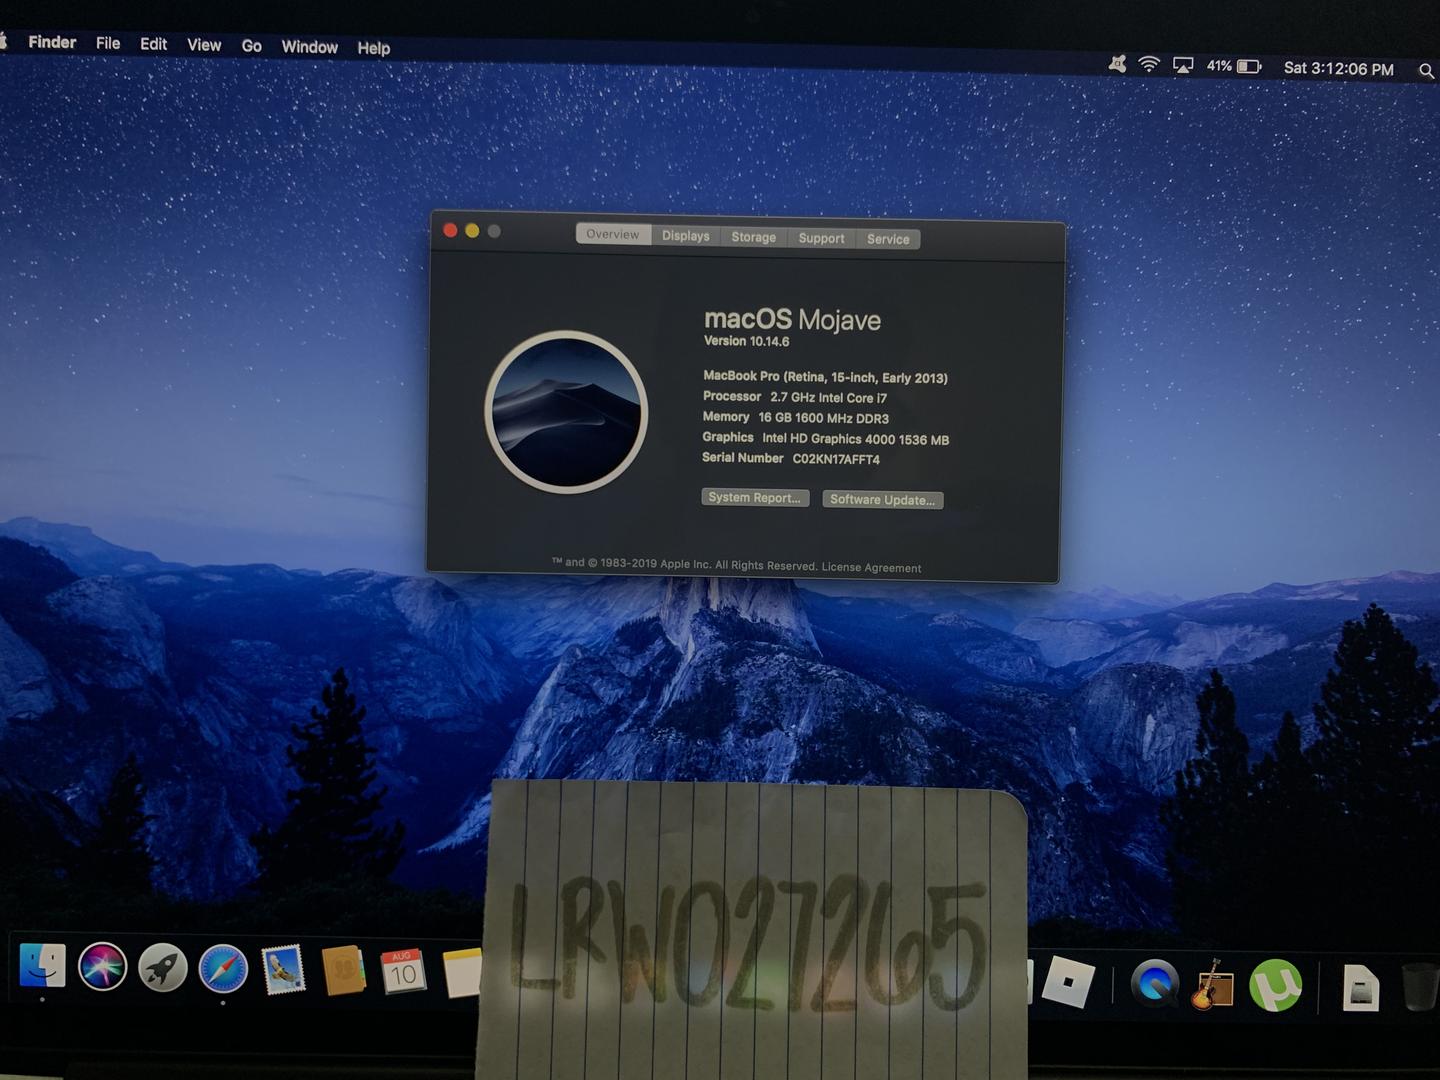The height and width of the screenshot is (1080, 1440).
Task: Open the Finder menu
Action: click(x=52, y=42)
